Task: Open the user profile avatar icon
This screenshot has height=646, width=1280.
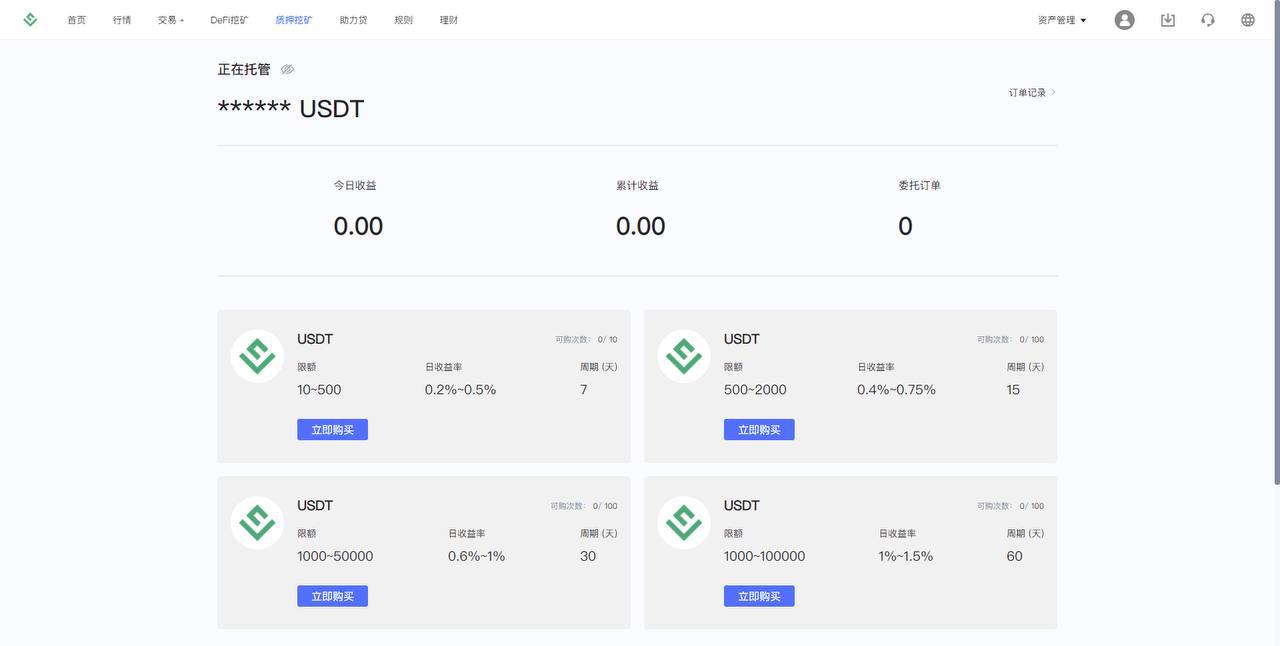Action: point(1124,20)
